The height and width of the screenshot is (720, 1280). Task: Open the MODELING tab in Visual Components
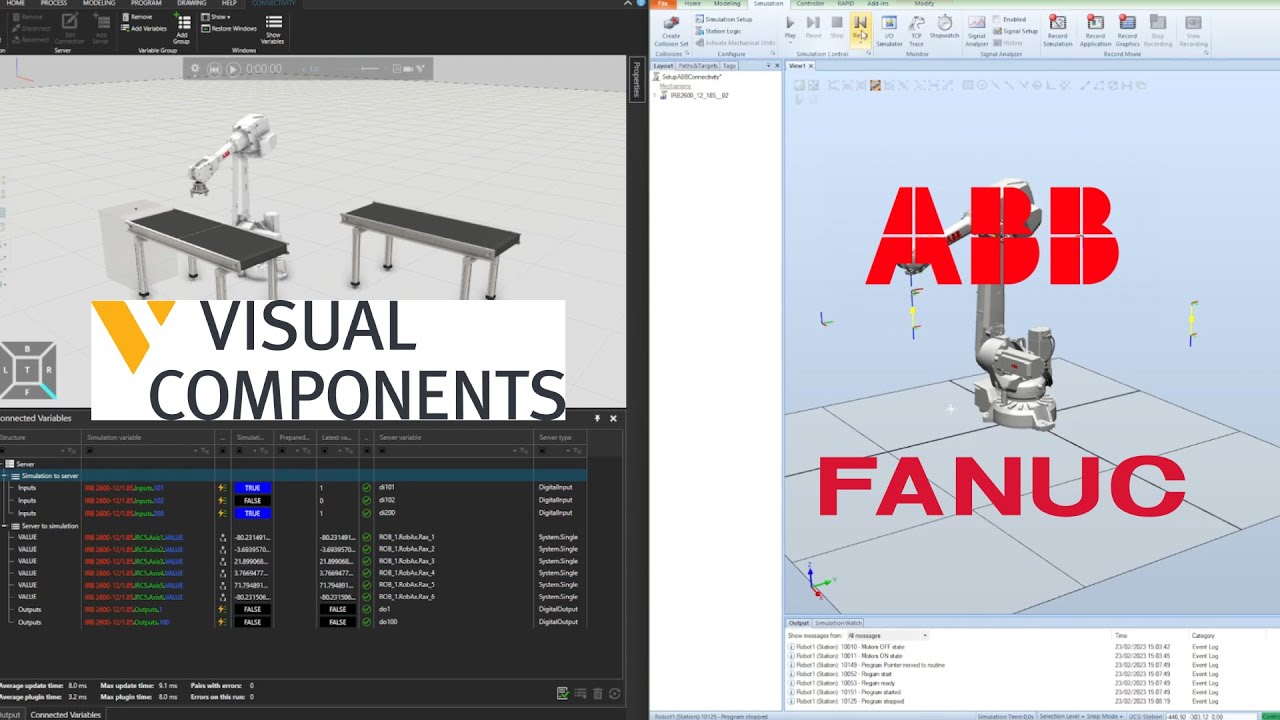click(98, 3)
